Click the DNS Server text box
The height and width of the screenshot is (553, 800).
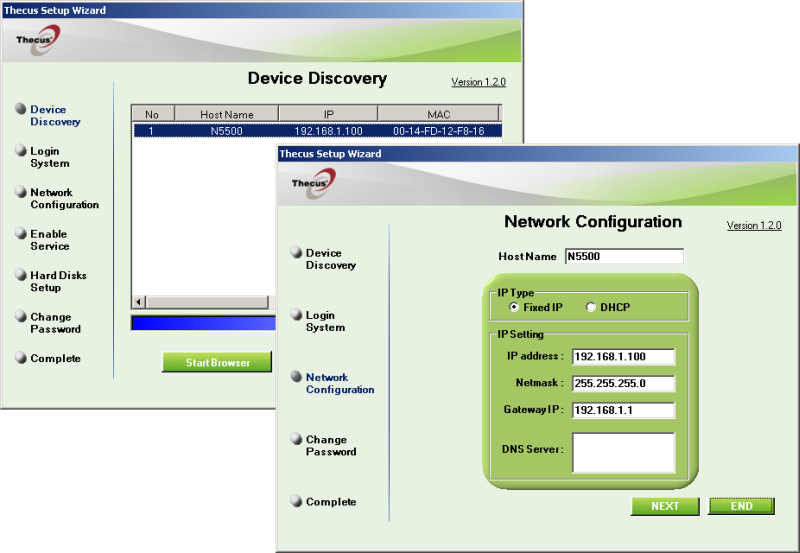click(x=623, y=453)
